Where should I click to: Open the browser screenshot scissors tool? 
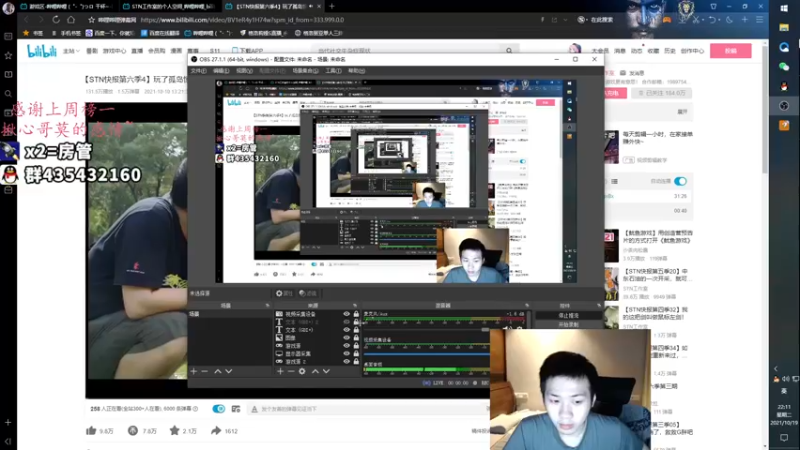(x=696, y=19)
